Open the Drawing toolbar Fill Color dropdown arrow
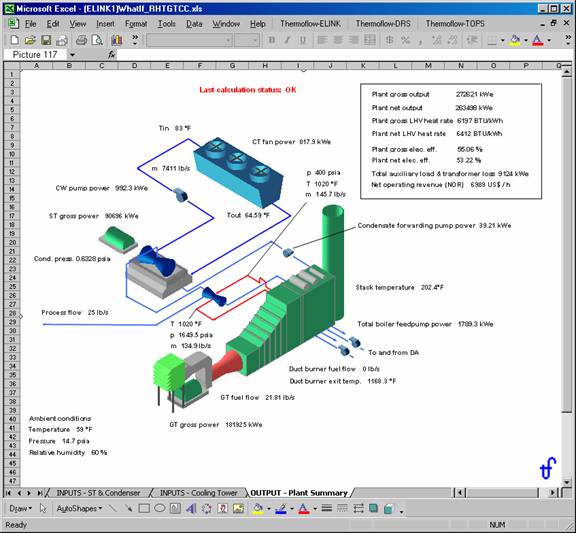The height and width of the screenshot is (533, 576). point(269,509)
